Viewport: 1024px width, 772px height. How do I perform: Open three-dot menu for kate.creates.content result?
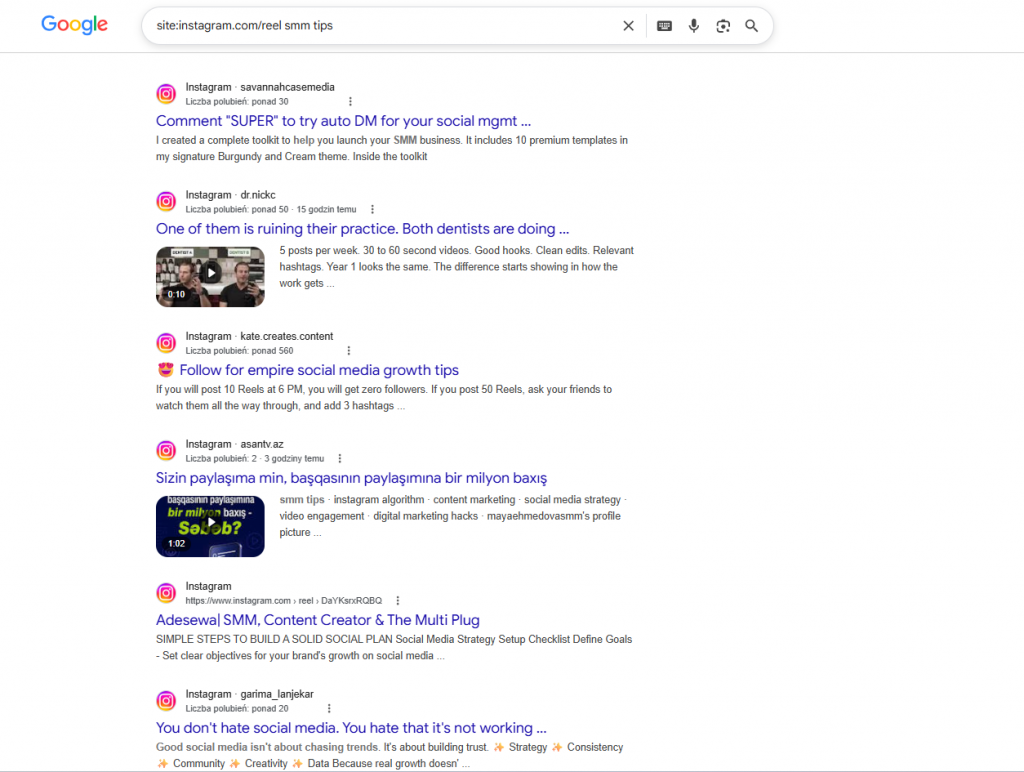point(349,351)
